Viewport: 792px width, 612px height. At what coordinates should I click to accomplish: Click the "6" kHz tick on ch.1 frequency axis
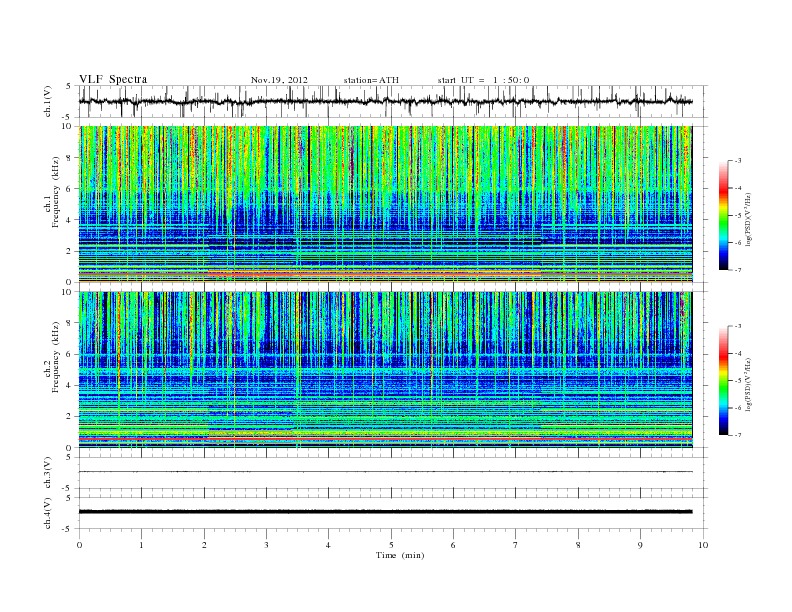click(70, 189)
